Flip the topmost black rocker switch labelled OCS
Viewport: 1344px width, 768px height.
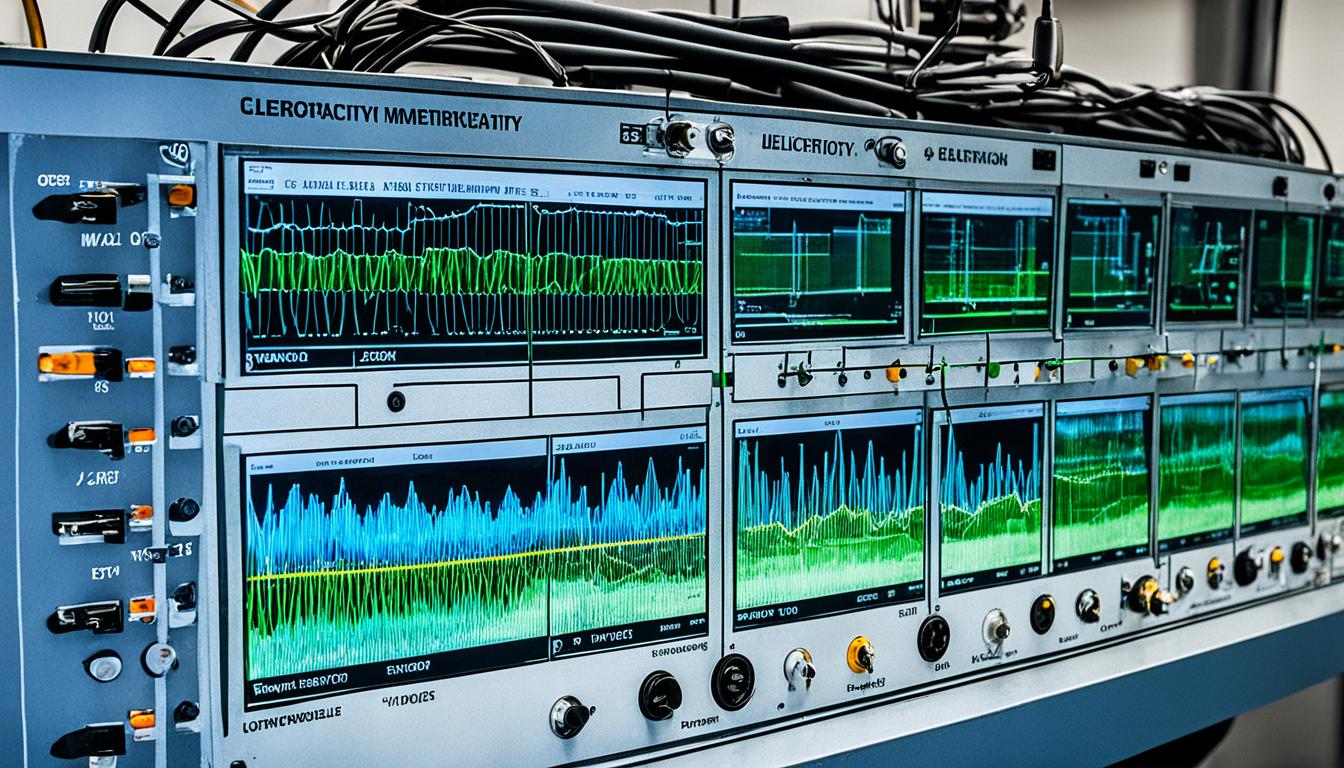click(x=76, y=207)
